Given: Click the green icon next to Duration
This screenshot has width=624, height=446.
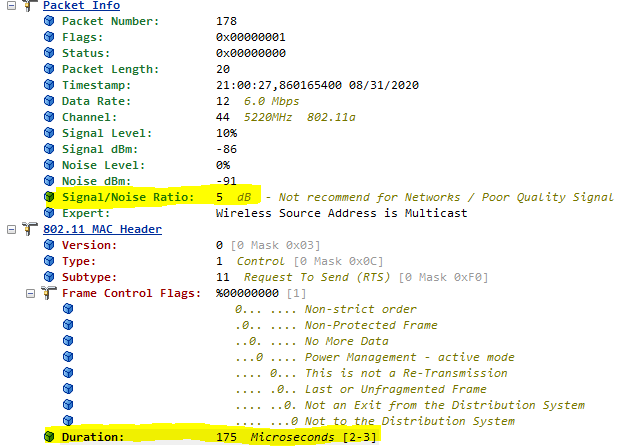Looking at the screenshot, I should 49,437.
